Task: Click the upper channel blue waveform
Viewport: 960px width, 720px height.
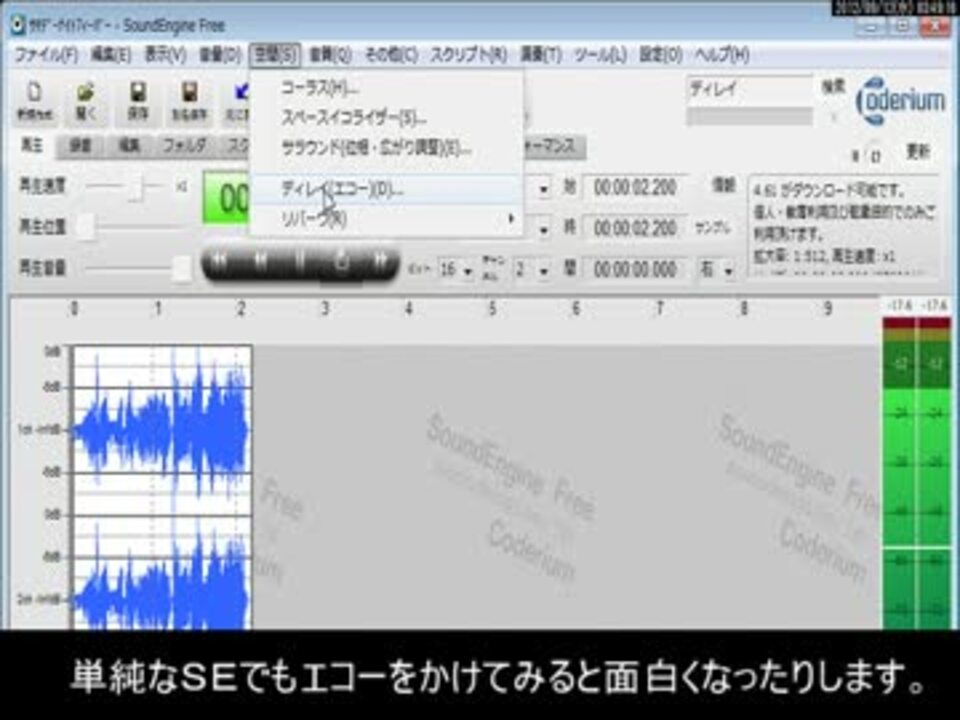Action: click(x=162, y=429)
